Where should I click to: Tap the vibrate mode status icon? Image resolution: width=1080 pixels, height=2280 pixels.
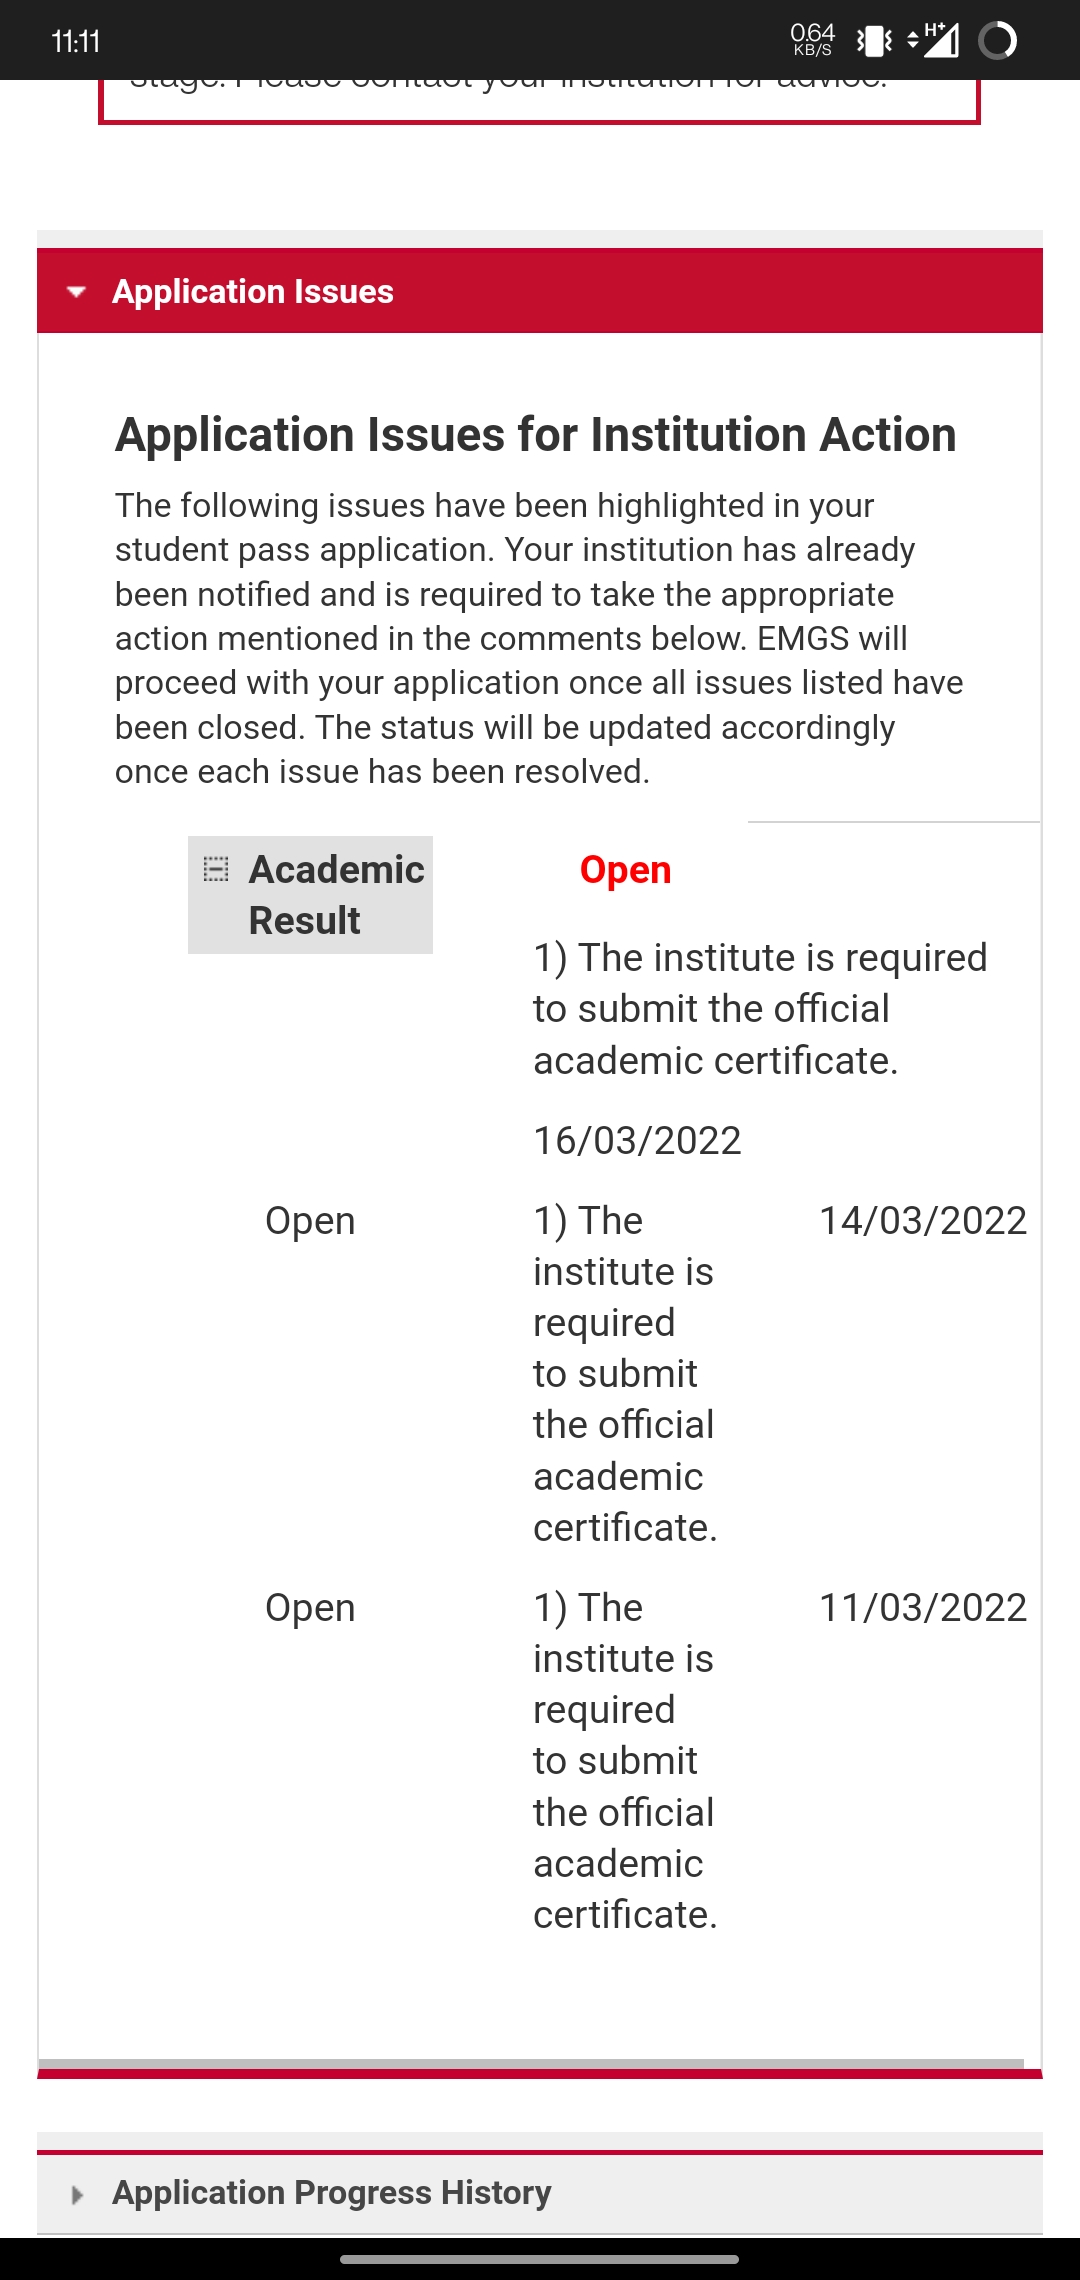(874, 41)
